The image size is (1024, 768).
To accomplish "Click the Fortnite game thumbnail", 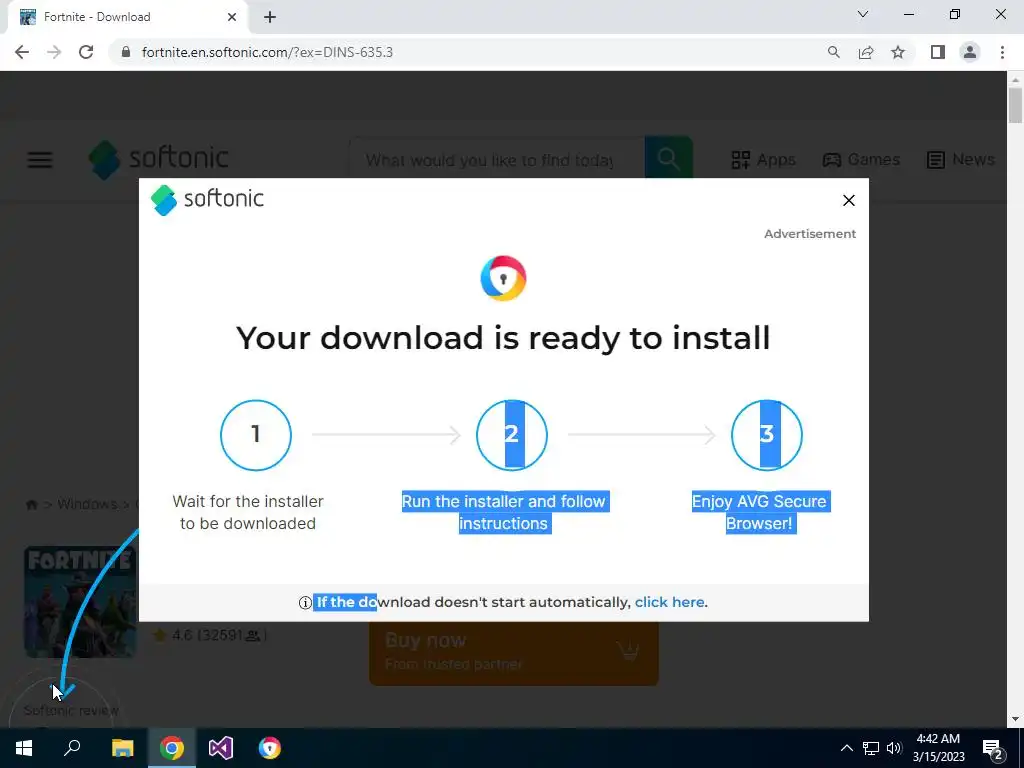I will click(x=80, y=601).
